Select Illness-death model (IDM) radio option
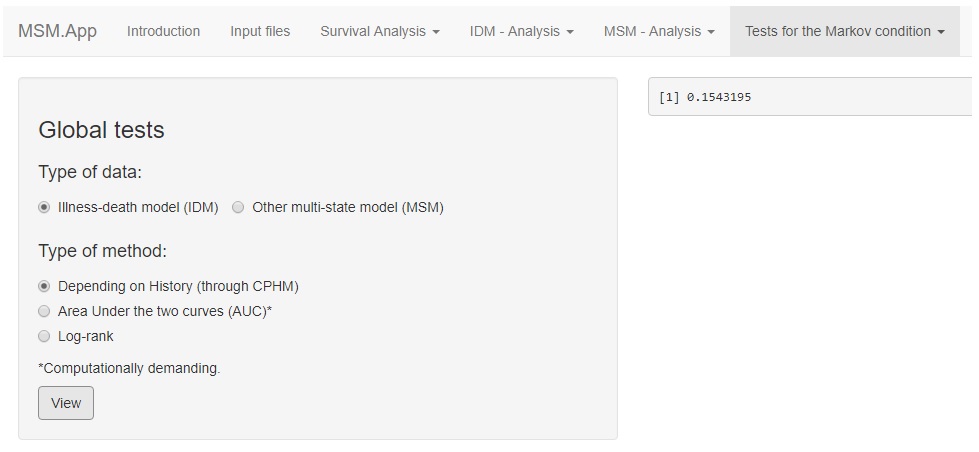The width and height of the screenshot is (979, 452). click(44, 208)
